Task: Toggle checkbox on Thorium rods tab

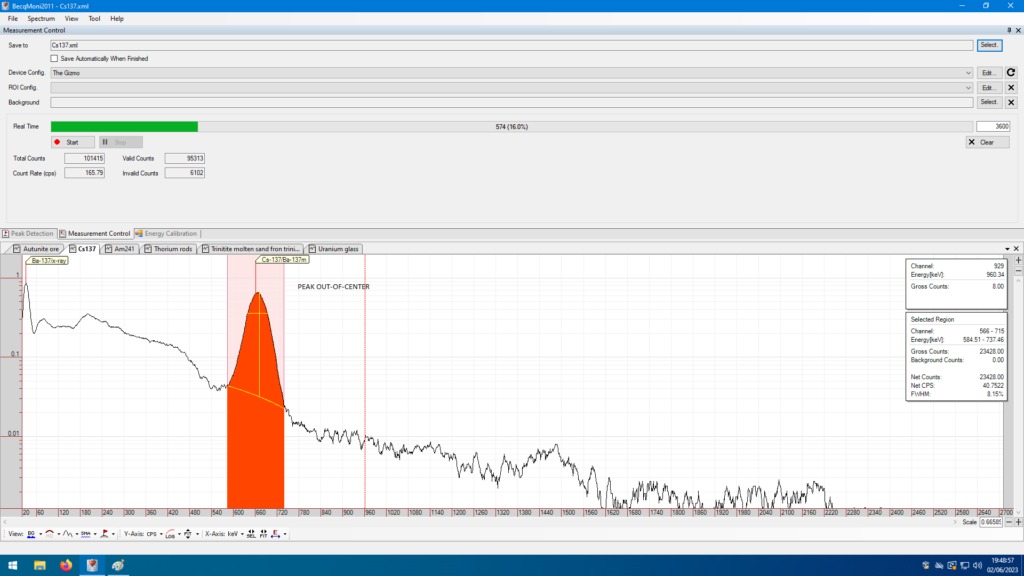Action: (148, 249)
